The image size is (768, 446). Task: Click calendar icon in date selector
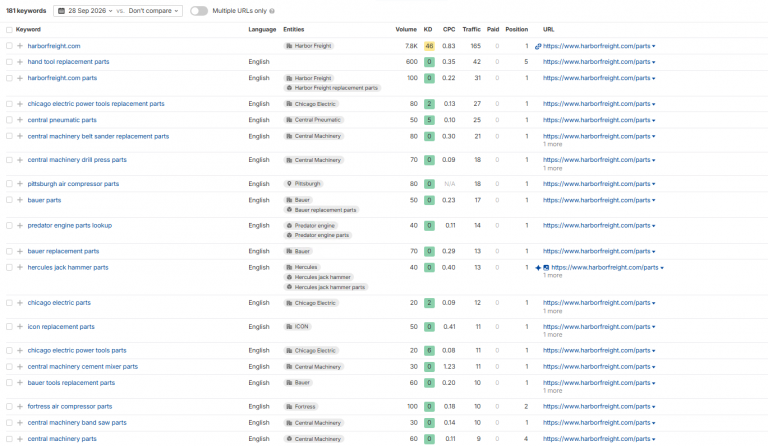62,11
